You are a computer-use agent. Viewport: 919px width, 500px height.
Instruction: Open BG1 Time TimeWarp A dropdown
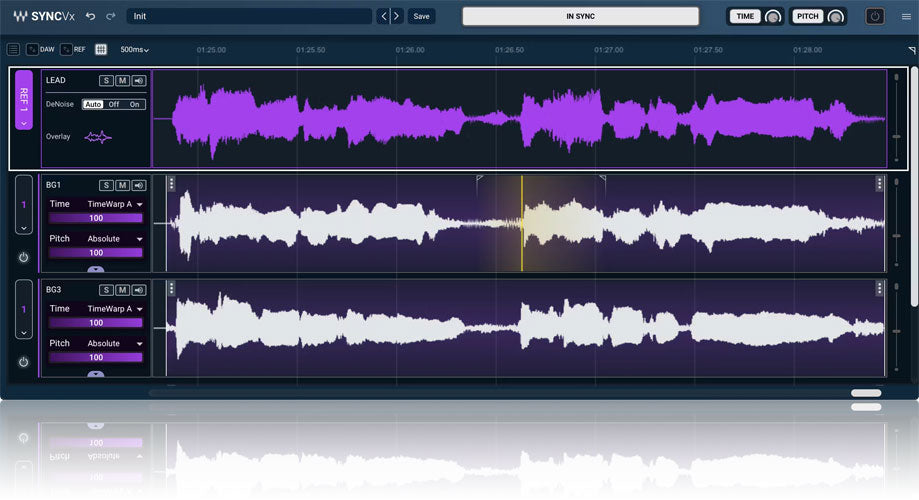pos(115,204)
